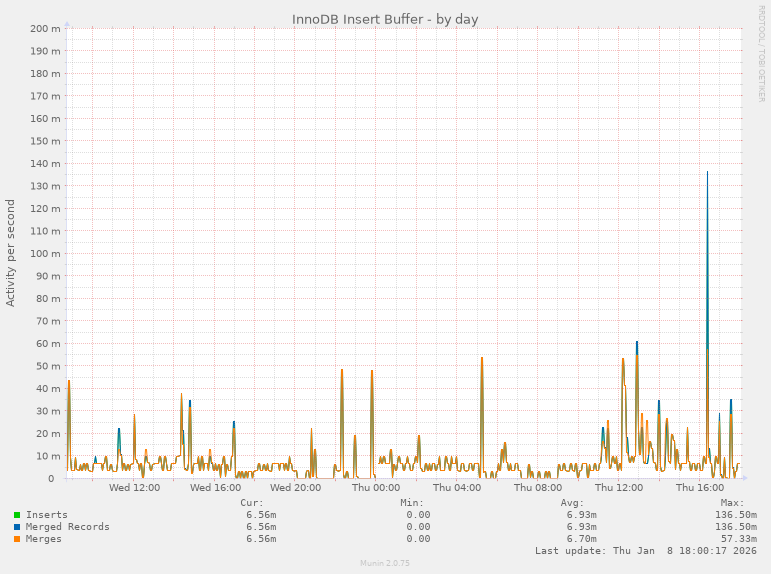Screen dimensions: 771x574
Task: Click the Inserts max value 136.50m
Action: [736, 515]
